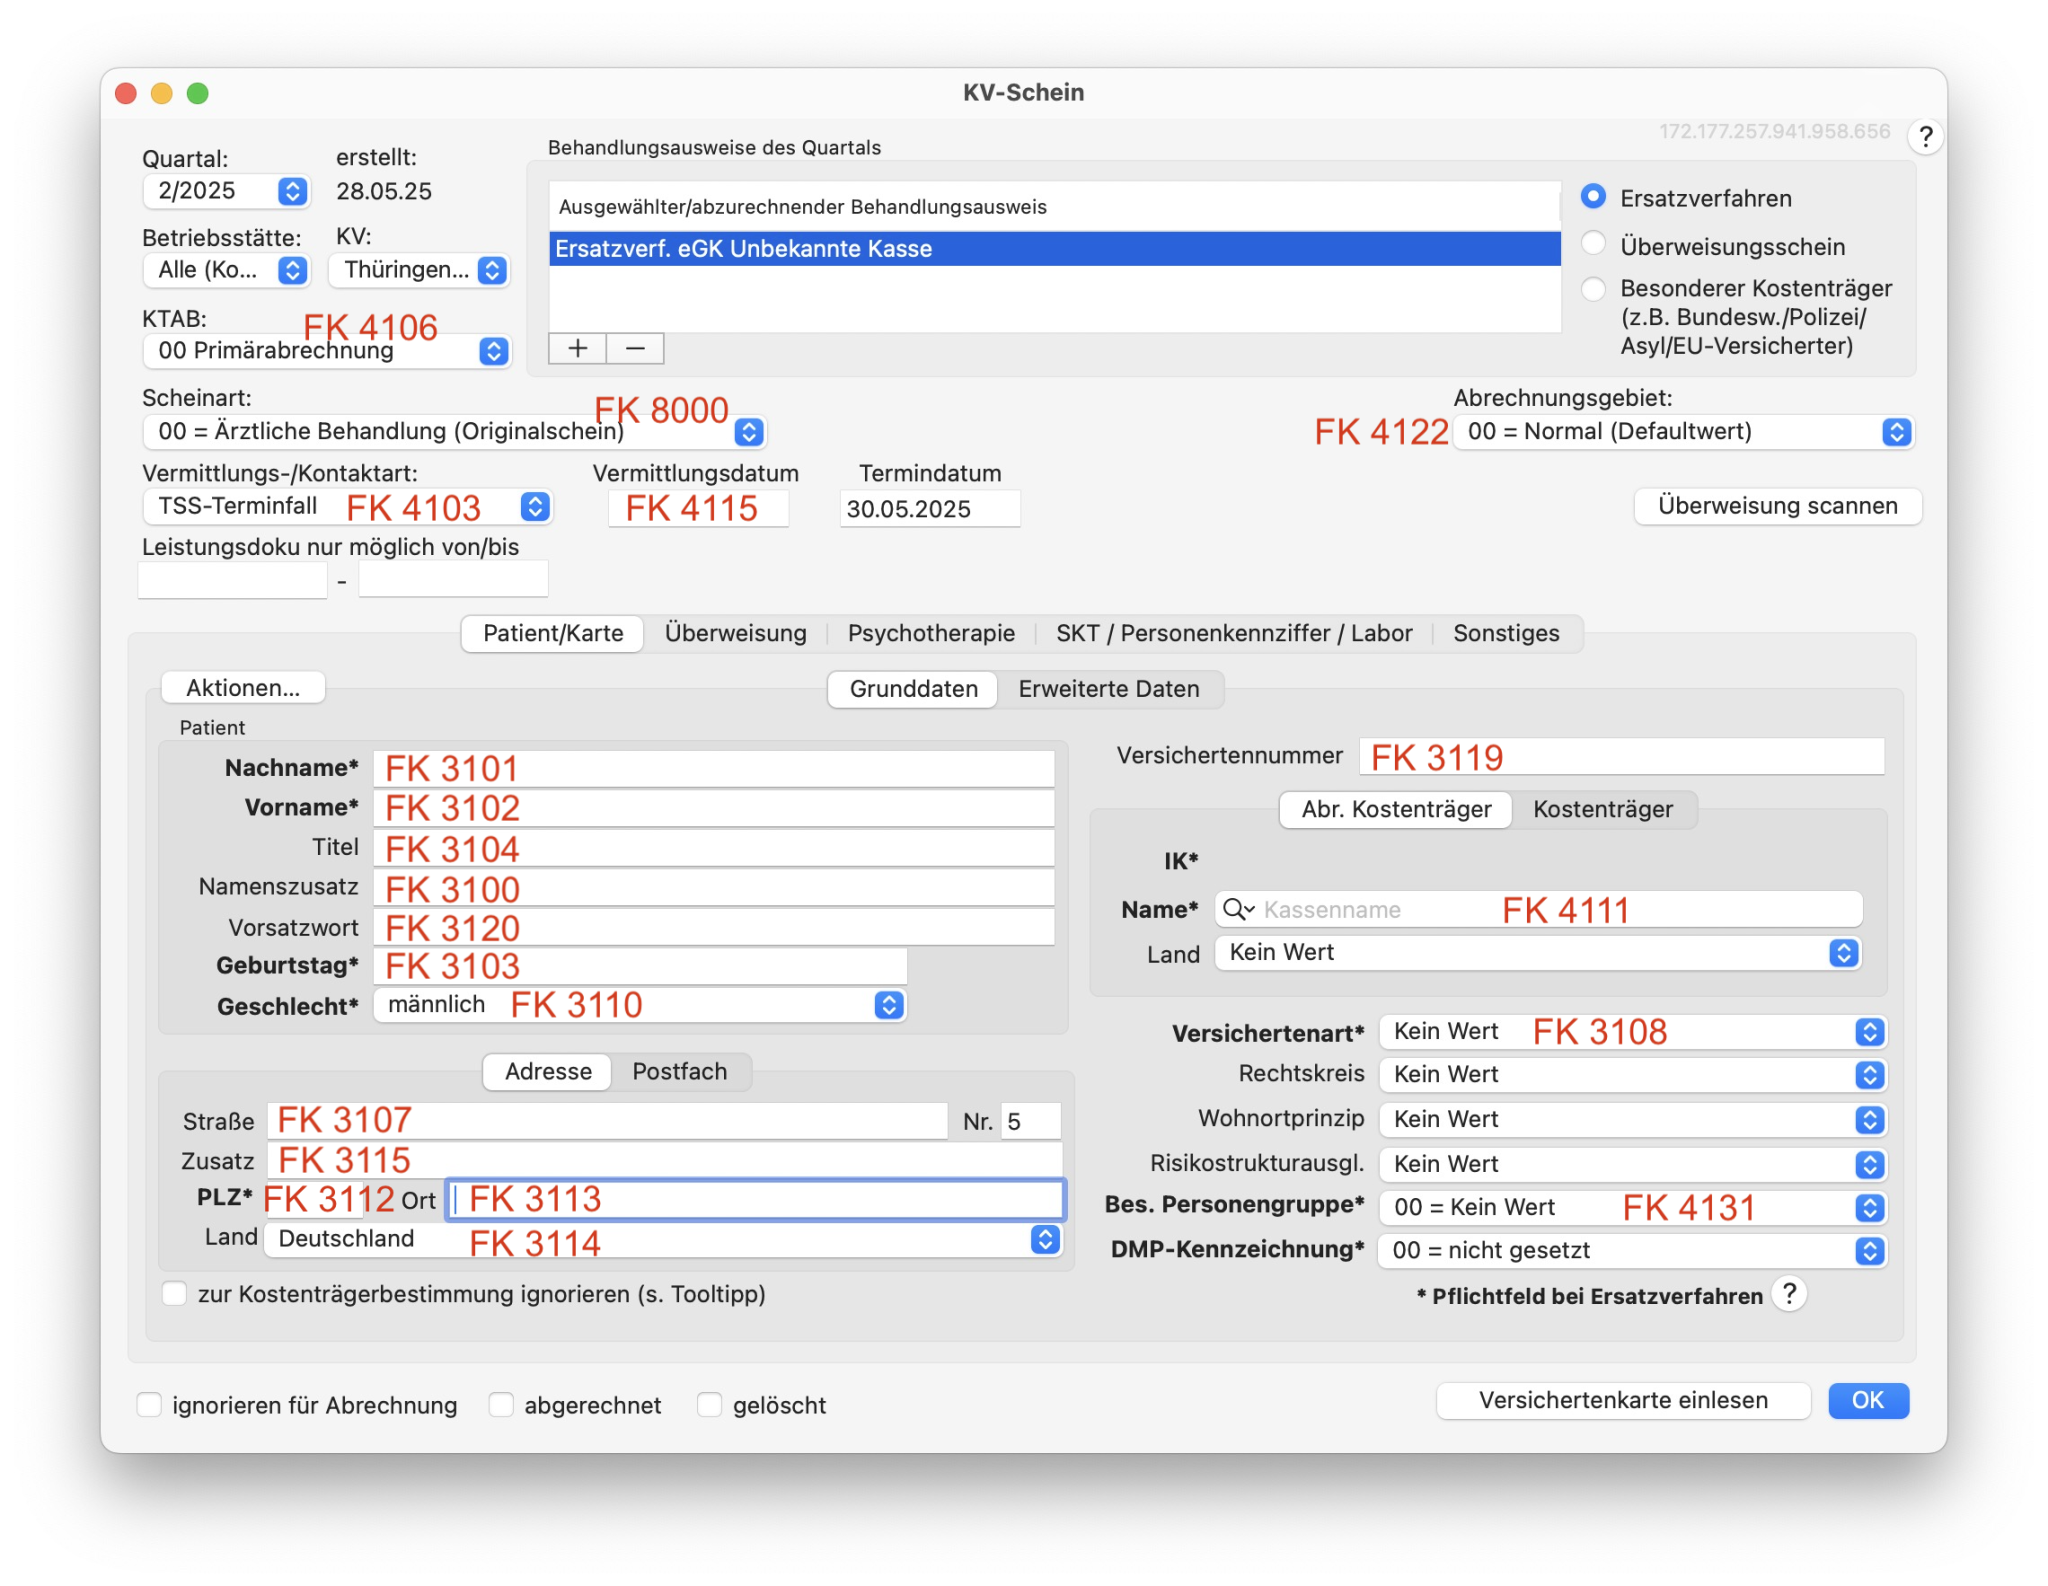Open help for Pflichtfeld bei Ersatzverfahren

1789,1294
